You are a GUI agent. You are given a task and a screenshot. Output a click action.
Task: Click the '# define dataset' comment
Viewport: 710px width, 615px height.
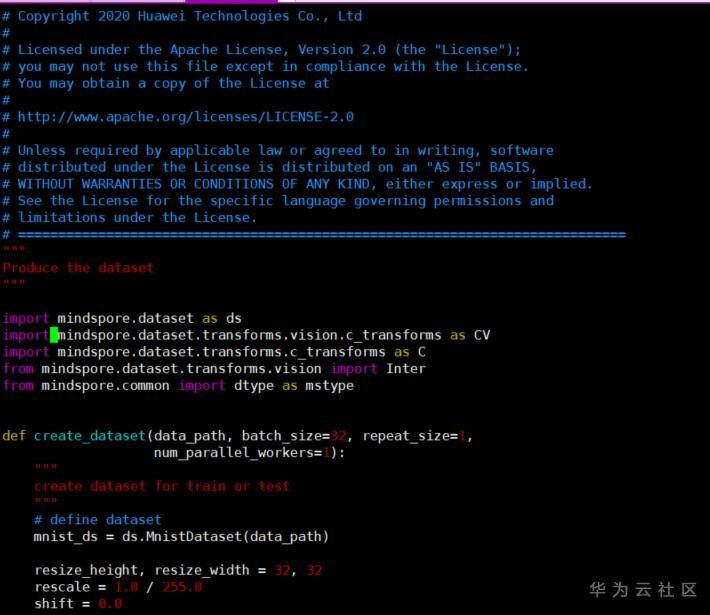point(98,520)
